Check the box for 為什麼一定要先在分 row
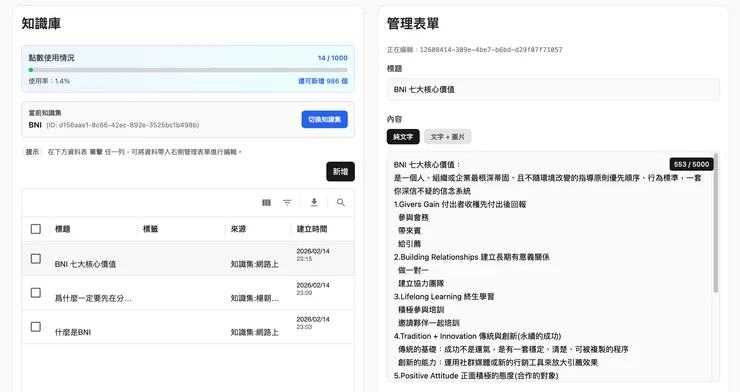 tap(35, 292)
